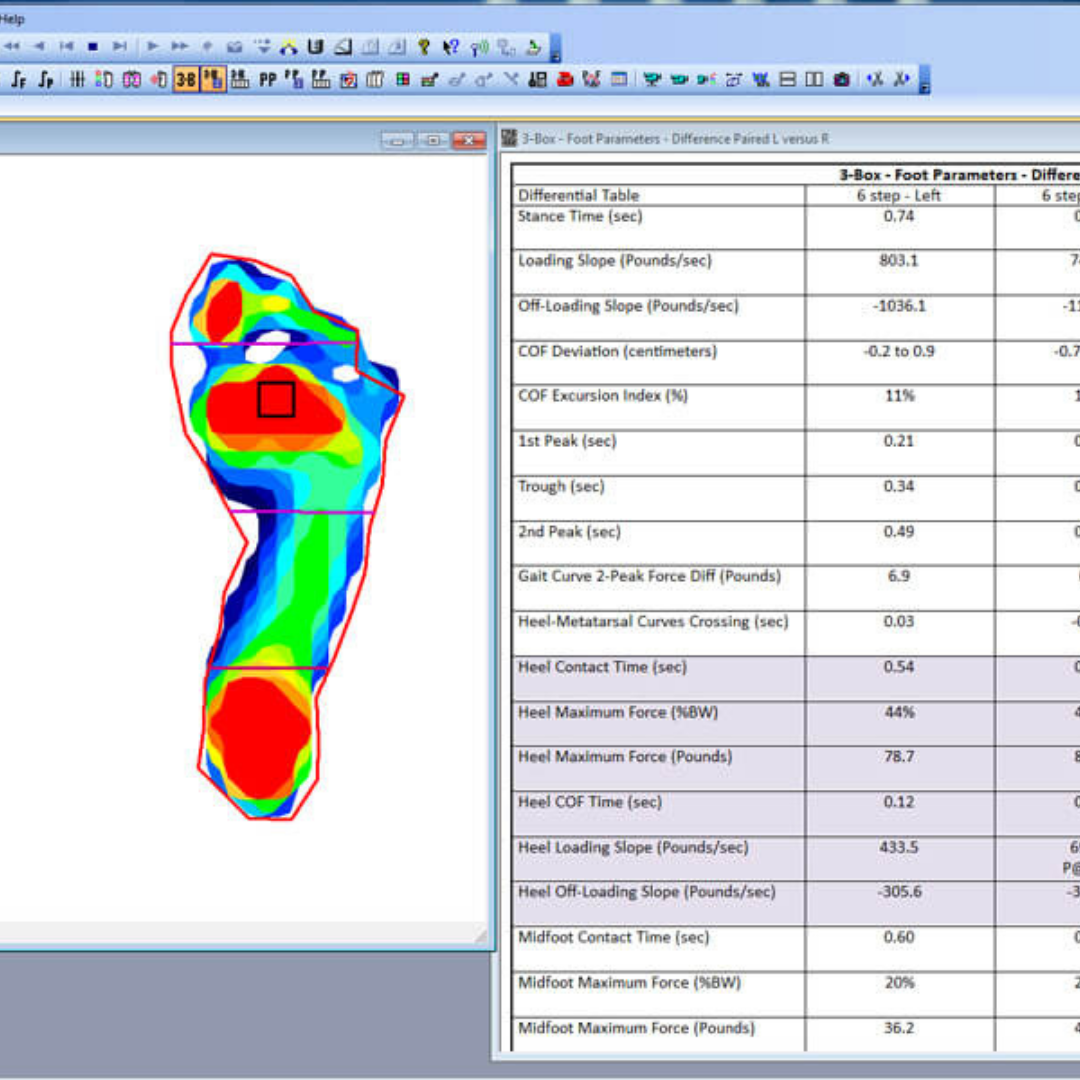Toggle the highlighted 3-B (3-Box) icon
This screenshot has width=1080, height=1080.
pyautogui.click(x=186, y=80)
